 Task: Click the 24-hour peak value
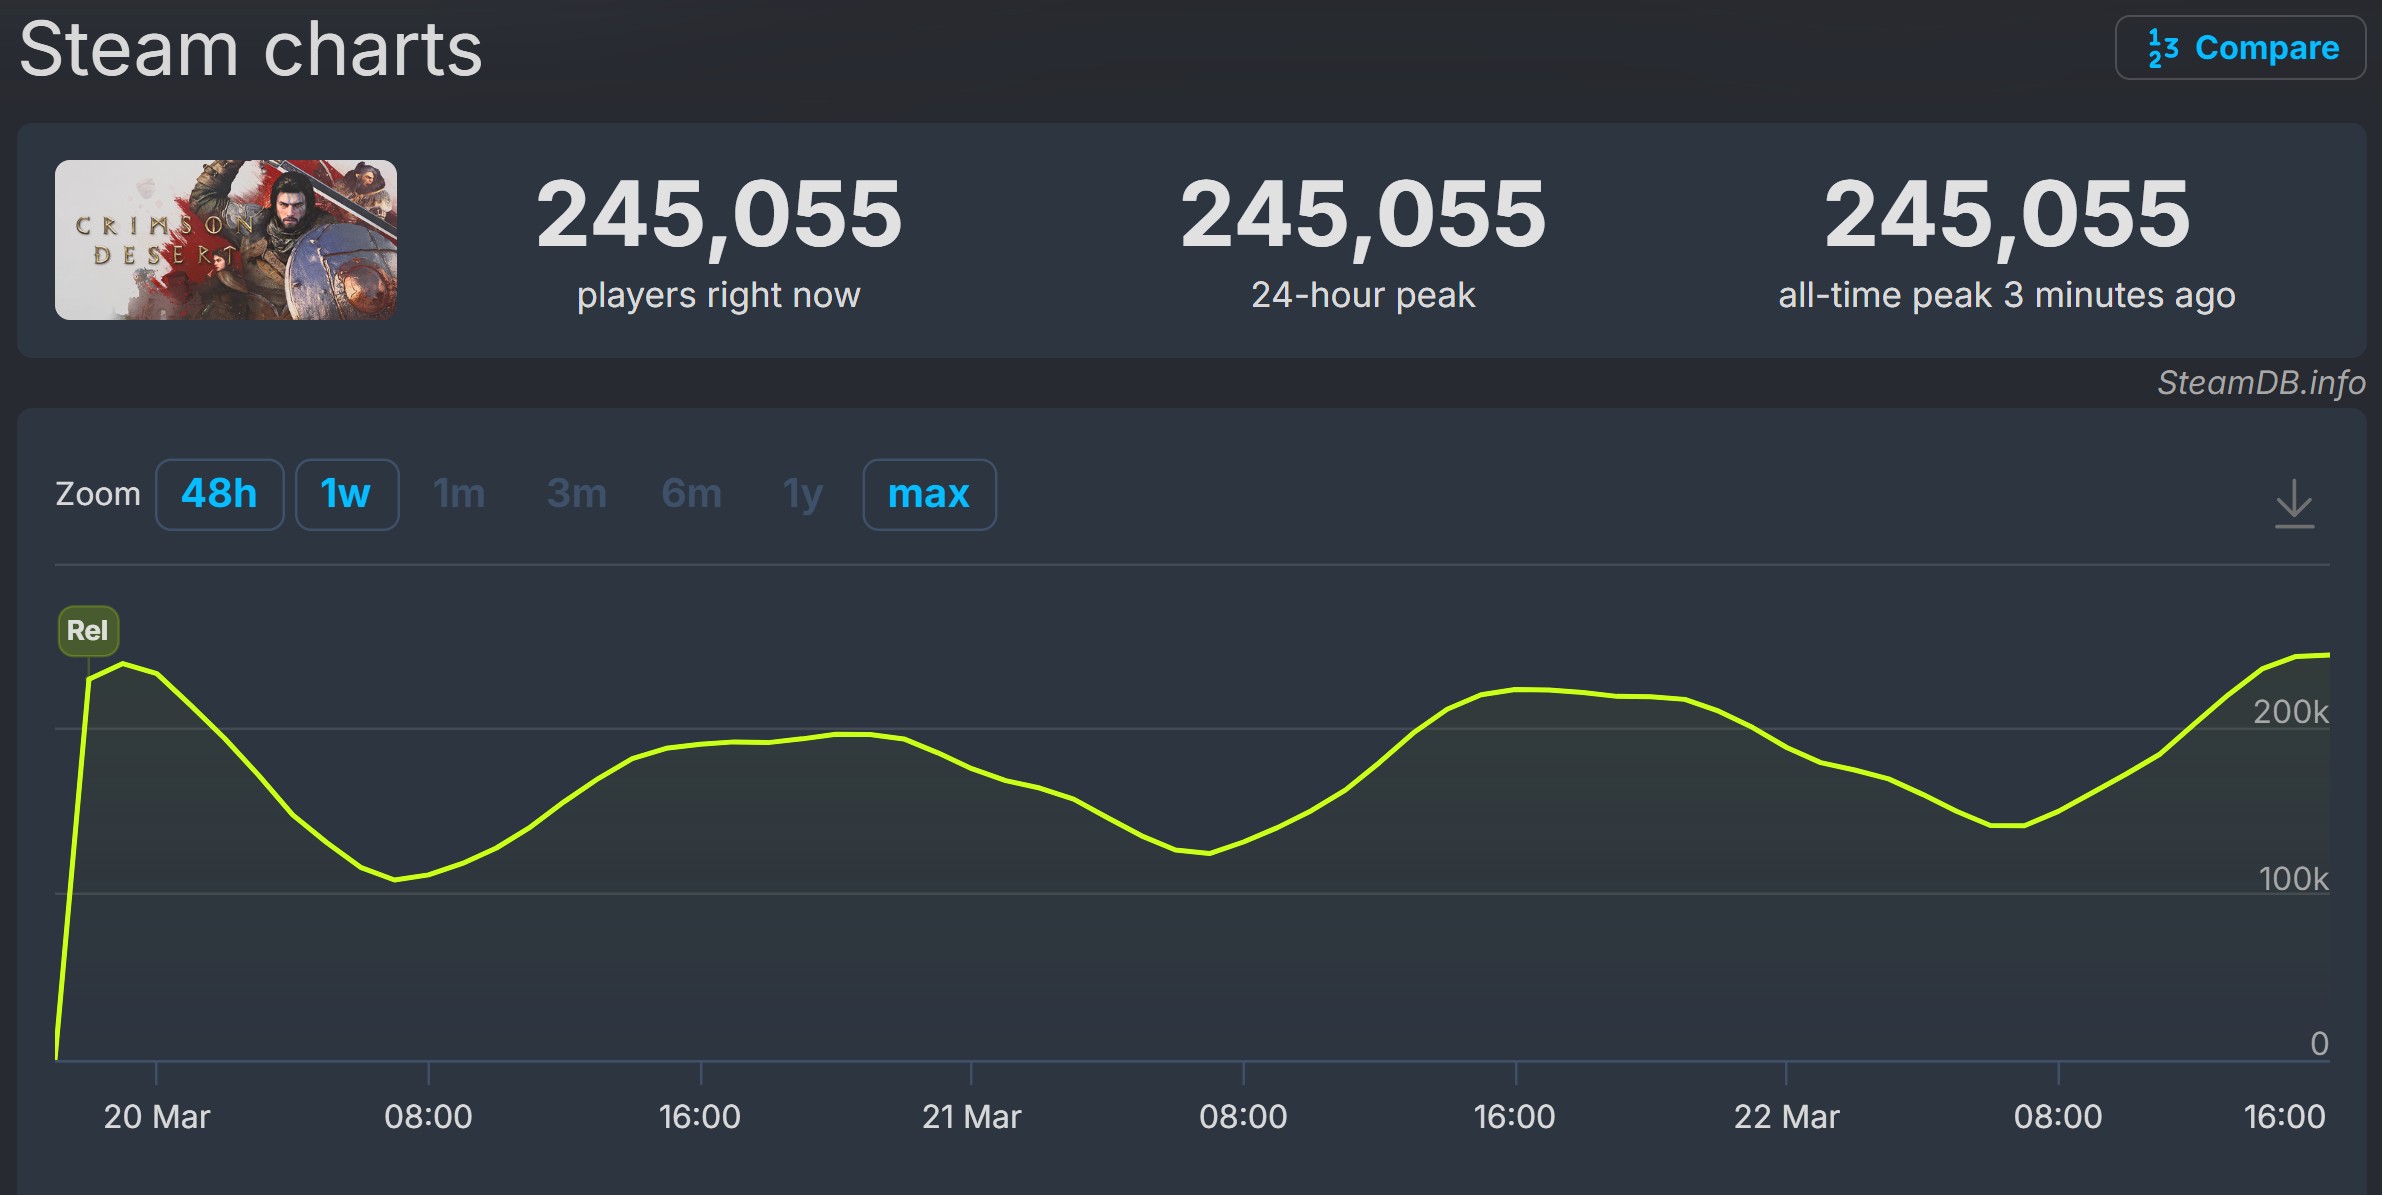(1363, 215)
